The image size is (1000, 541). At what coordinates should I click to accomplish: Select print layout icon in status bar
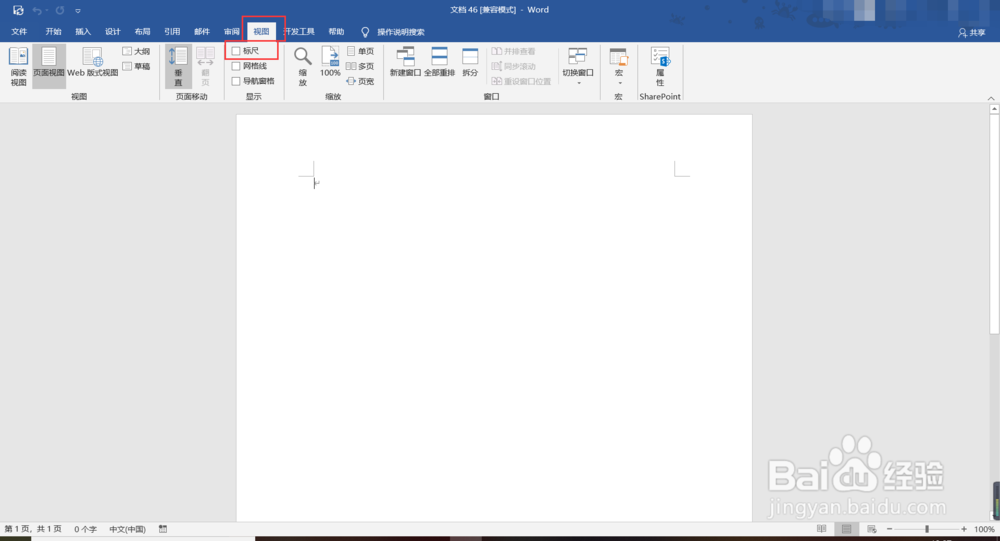pos(846,529)
